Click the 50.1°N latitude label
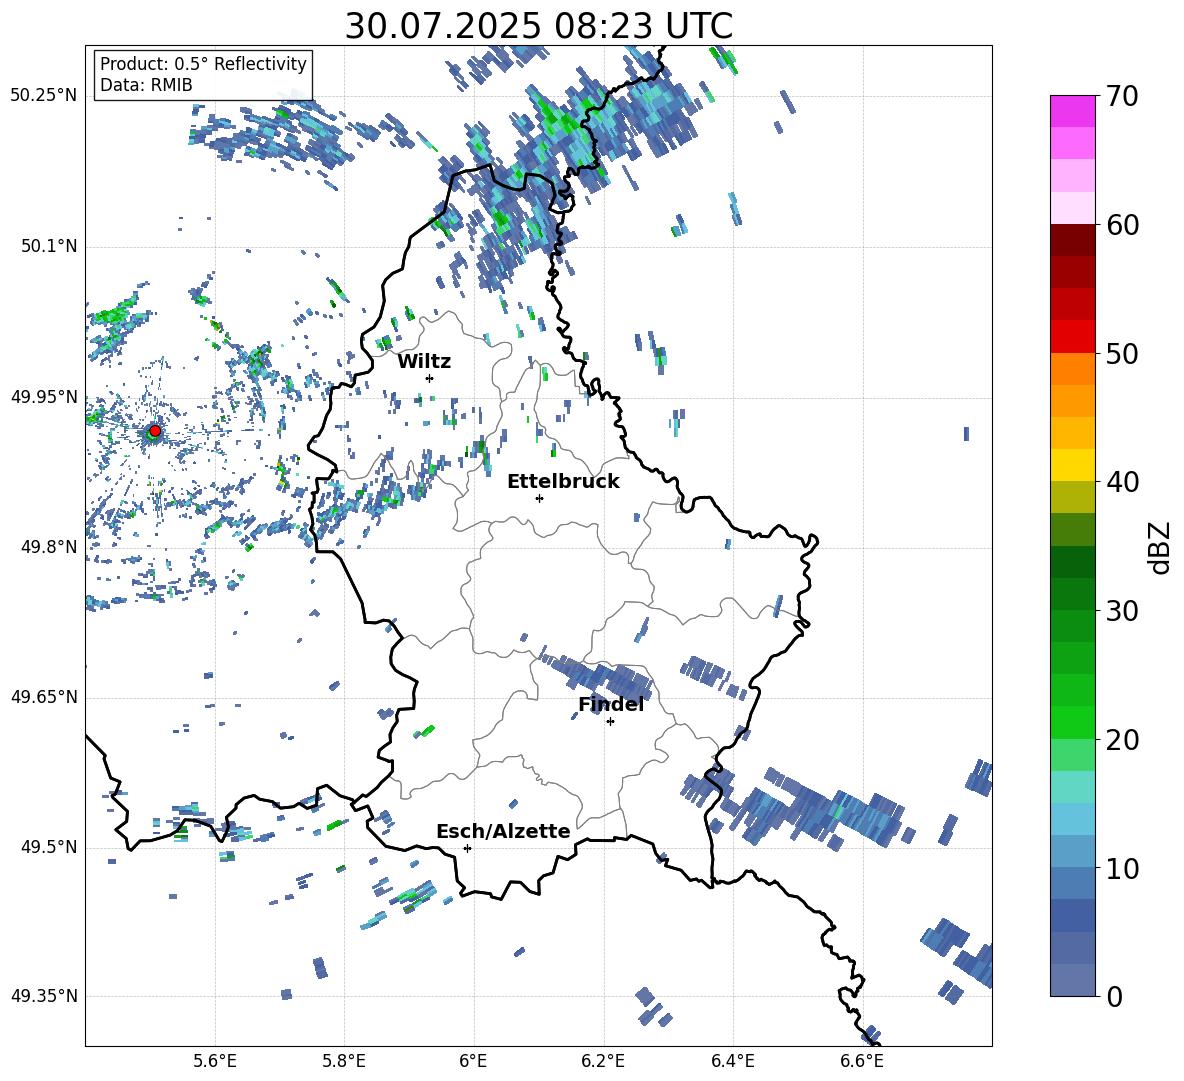 pyautogui.click(x=49, y=247)
